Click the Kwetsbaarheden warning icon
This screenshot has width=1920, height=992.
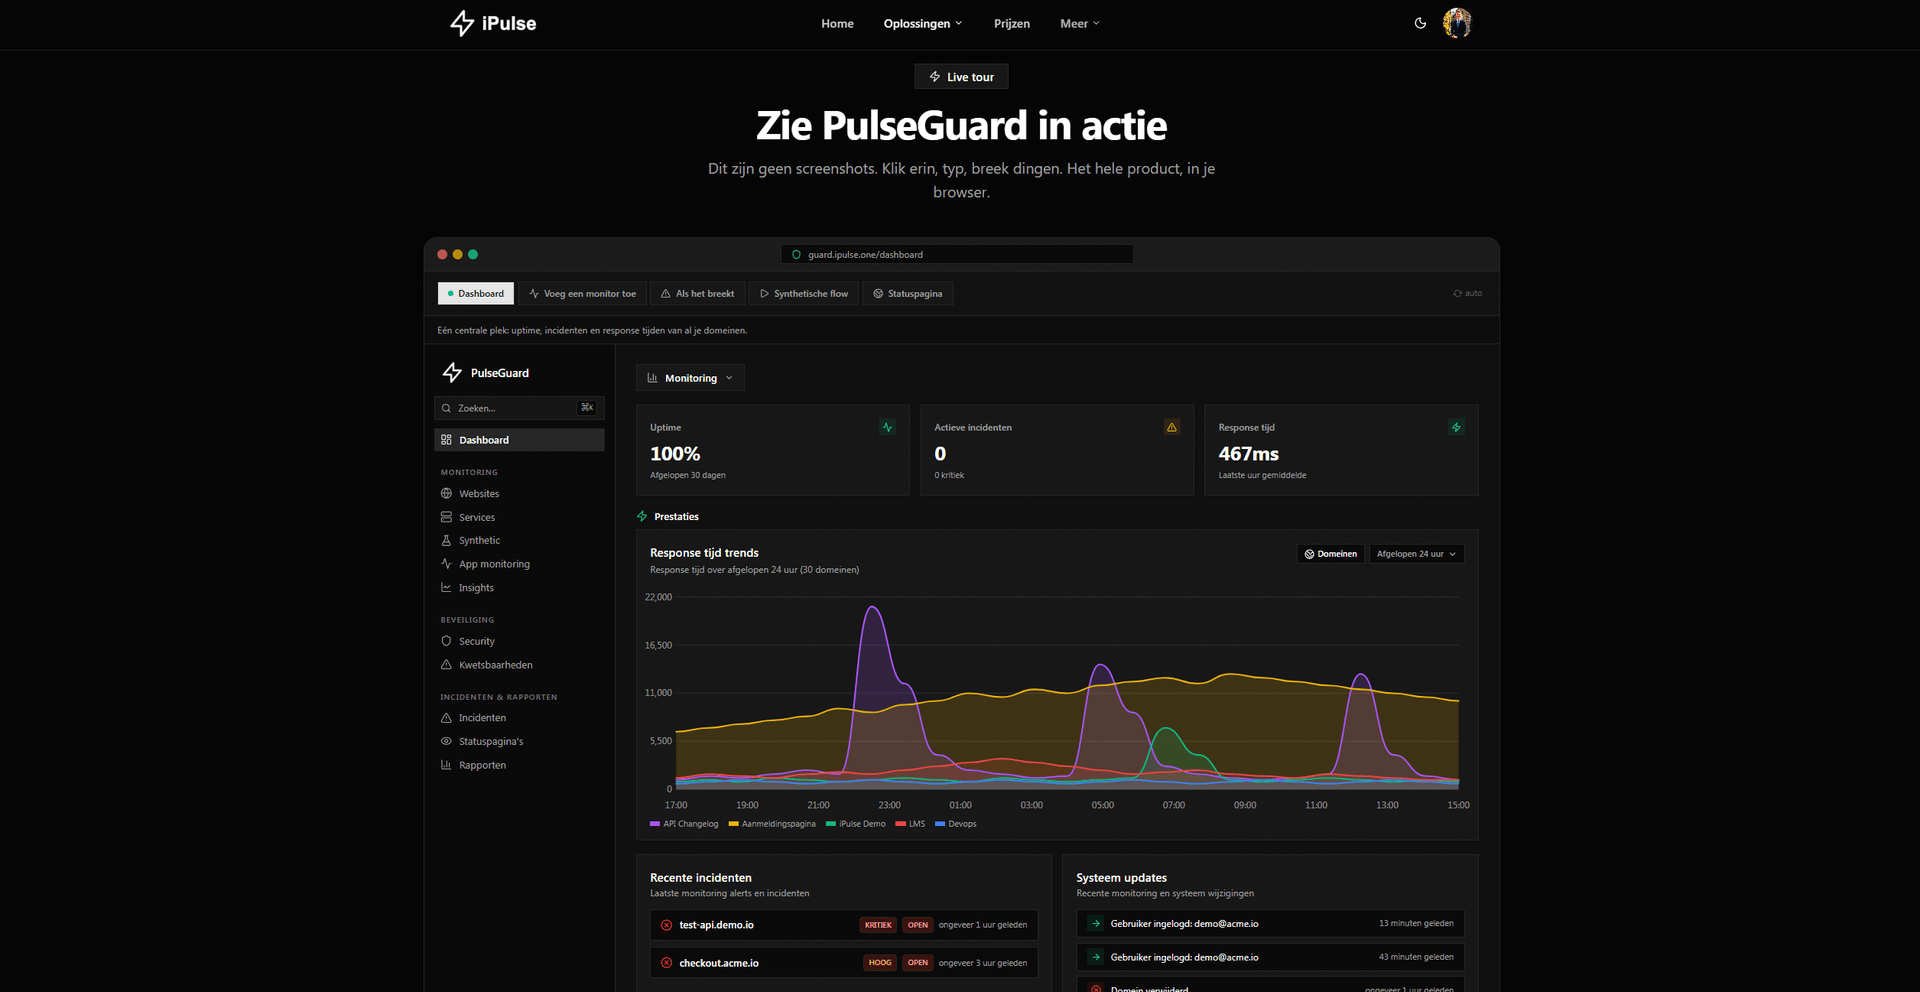tap(446, 665)
